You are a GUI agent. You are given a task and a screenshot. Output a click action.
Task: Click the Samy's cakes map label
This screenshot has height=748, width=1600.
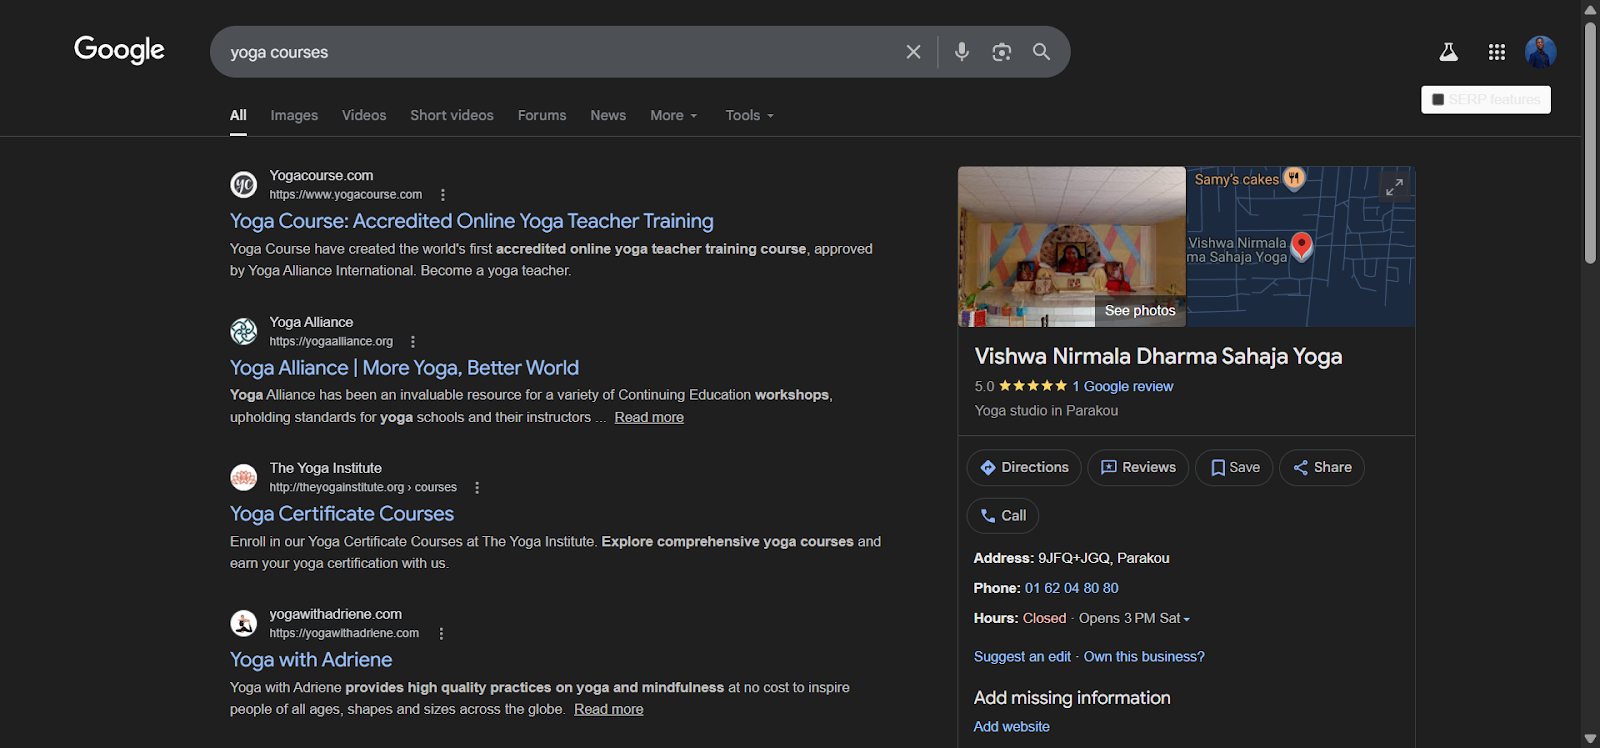tap(1237, 179)
